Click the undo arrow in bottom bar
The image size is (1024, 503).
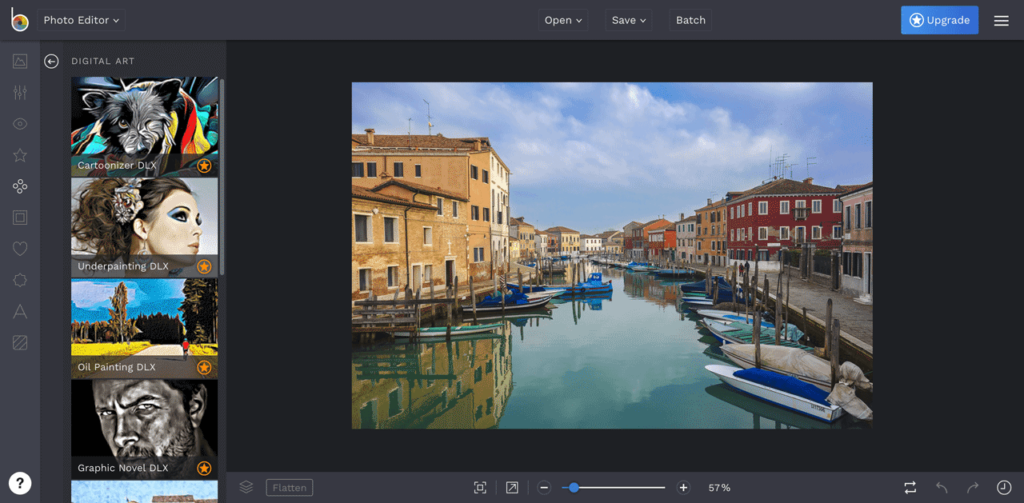coord(941,487)
